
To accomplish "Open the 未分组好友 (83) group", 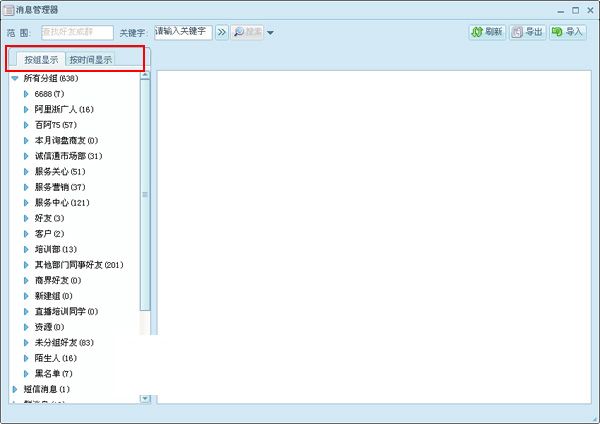I will click(70, 342).
